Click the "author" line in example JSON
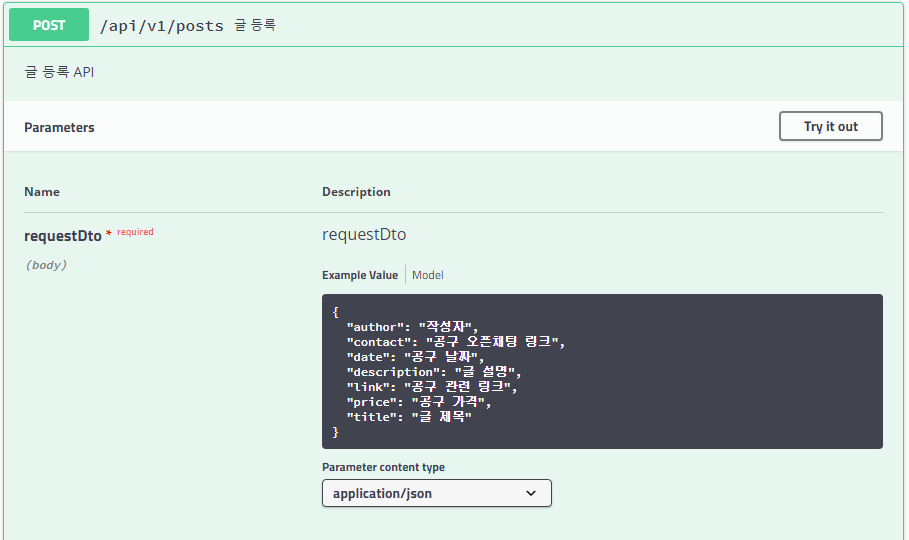The height and width of the screenshot is (540, 909). [x=412, y=327]
